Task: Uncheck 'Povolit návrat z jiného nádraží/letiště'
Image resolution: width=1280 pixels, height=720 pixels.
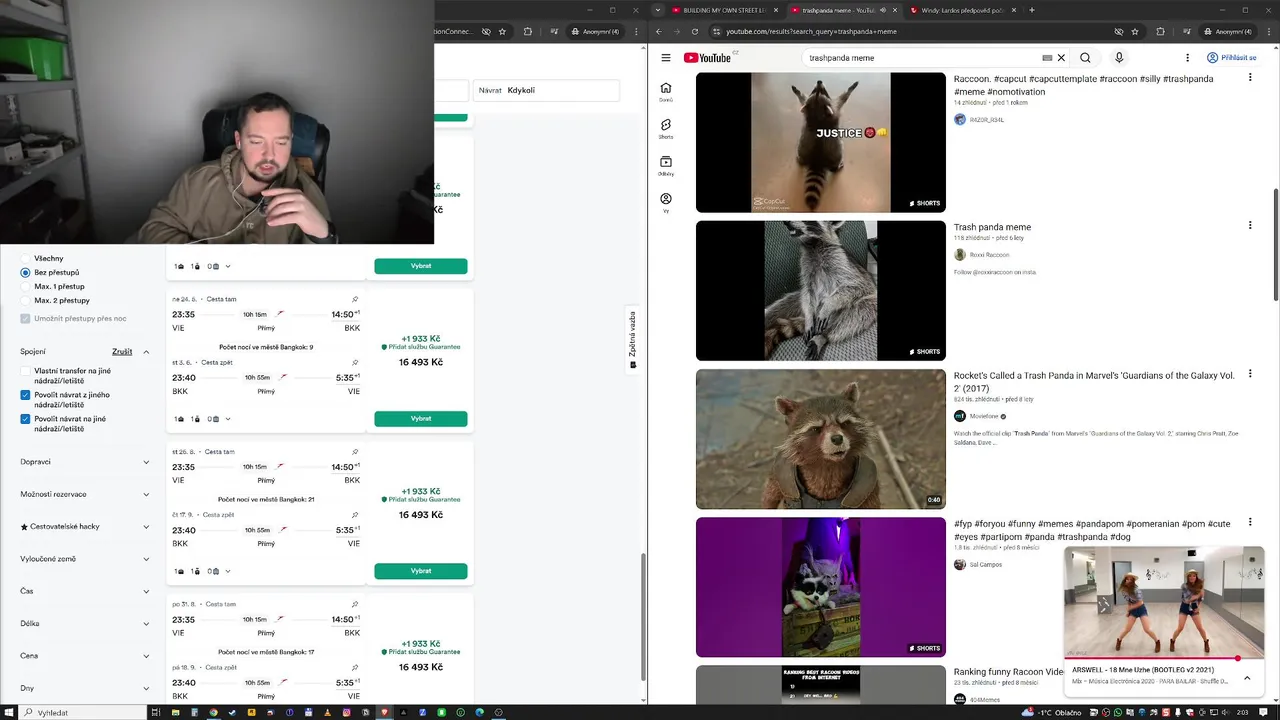Action: tap(25, 395)
